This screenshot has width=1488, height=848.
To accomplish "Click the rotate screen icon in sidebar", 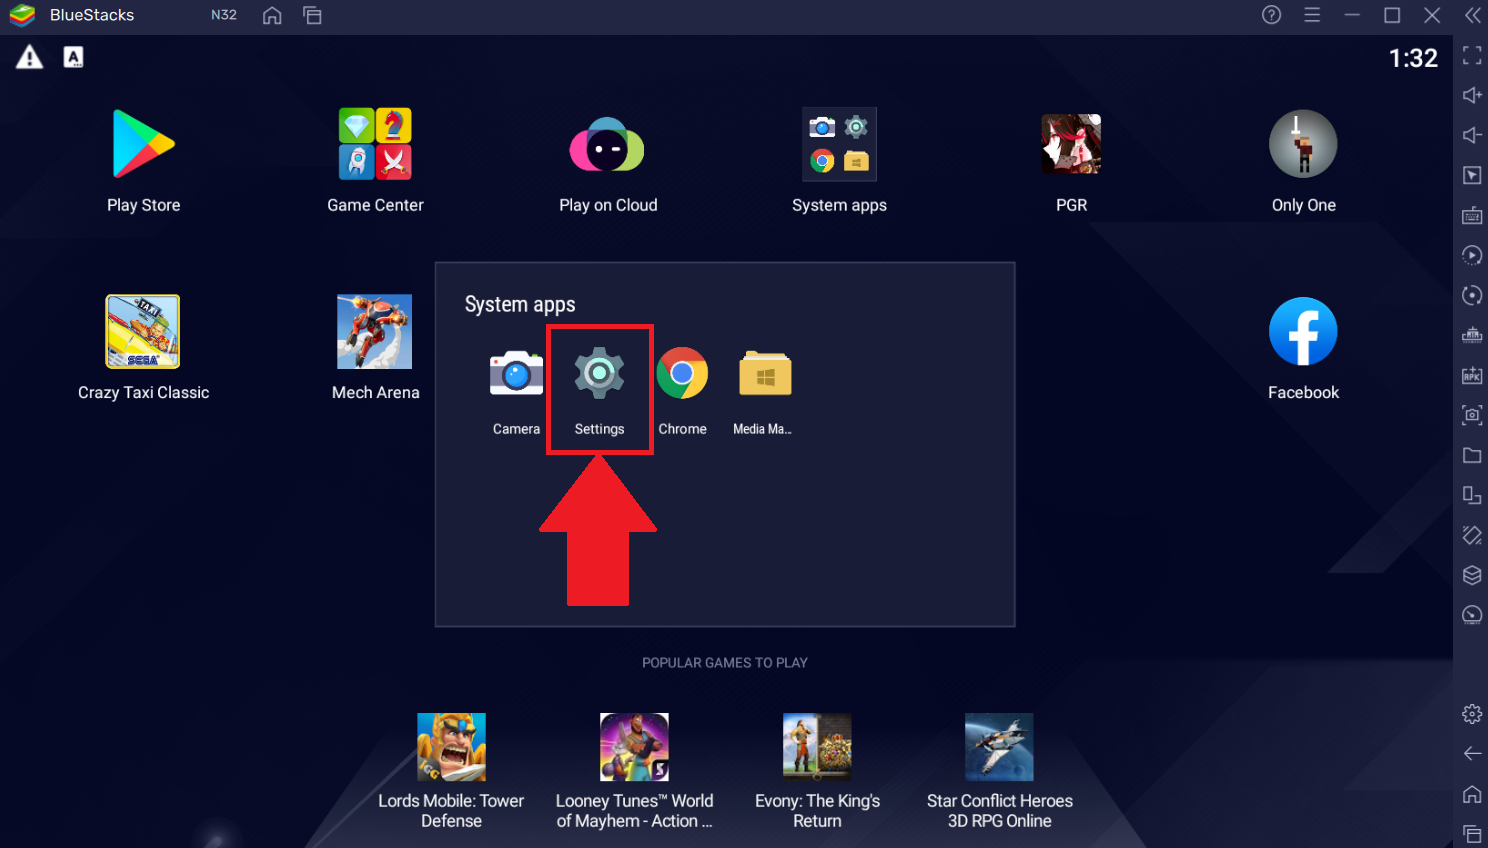I will [x=1472, y=495].
